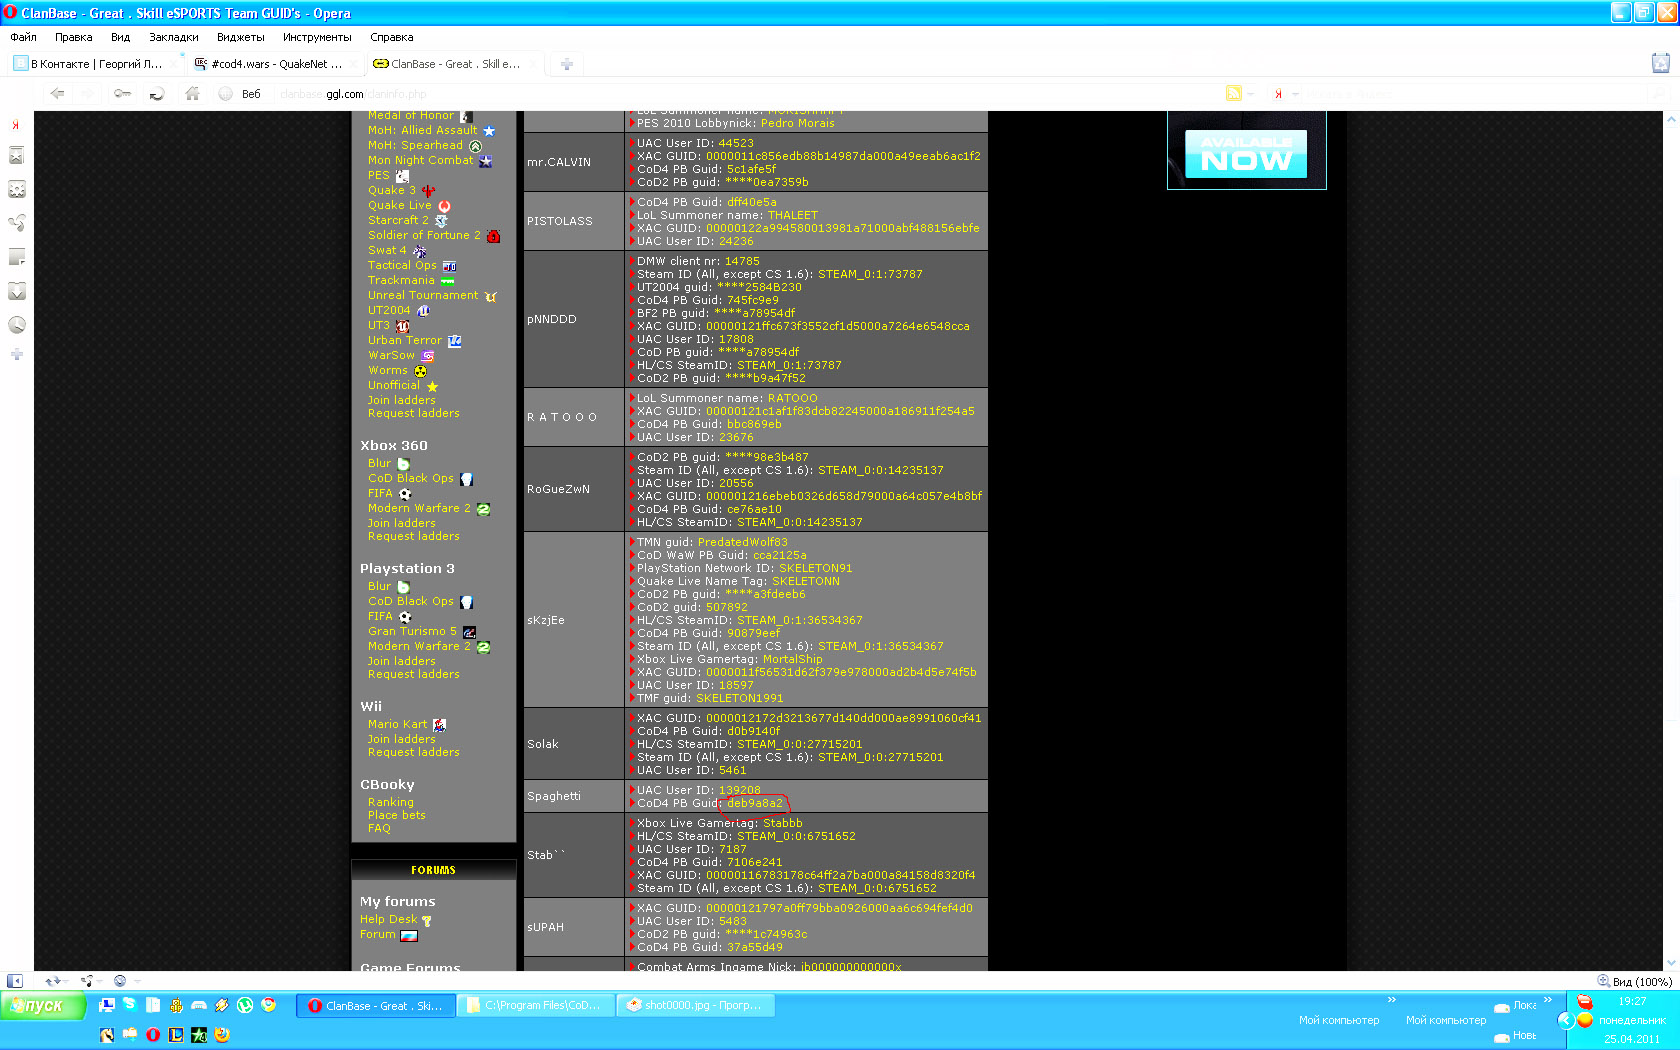Expand the Opera Turbo dropdown arrow
The image size is (1680, 1050).
(136, 981)
